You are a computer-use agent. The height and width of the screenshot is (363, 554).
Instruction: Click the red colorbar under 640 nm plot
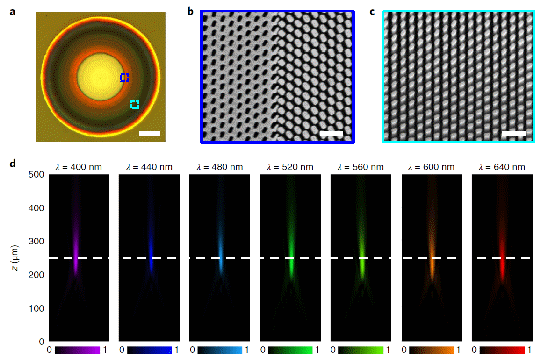click(x=502, y=350)
